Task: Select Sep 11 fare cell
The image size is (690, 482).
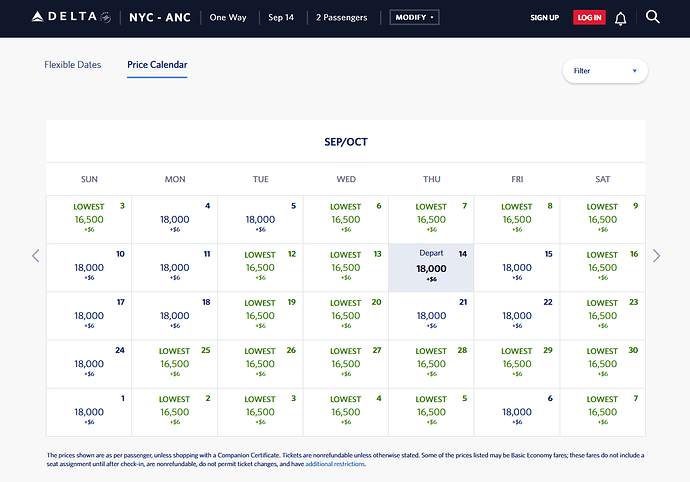Action: [175, 268]
